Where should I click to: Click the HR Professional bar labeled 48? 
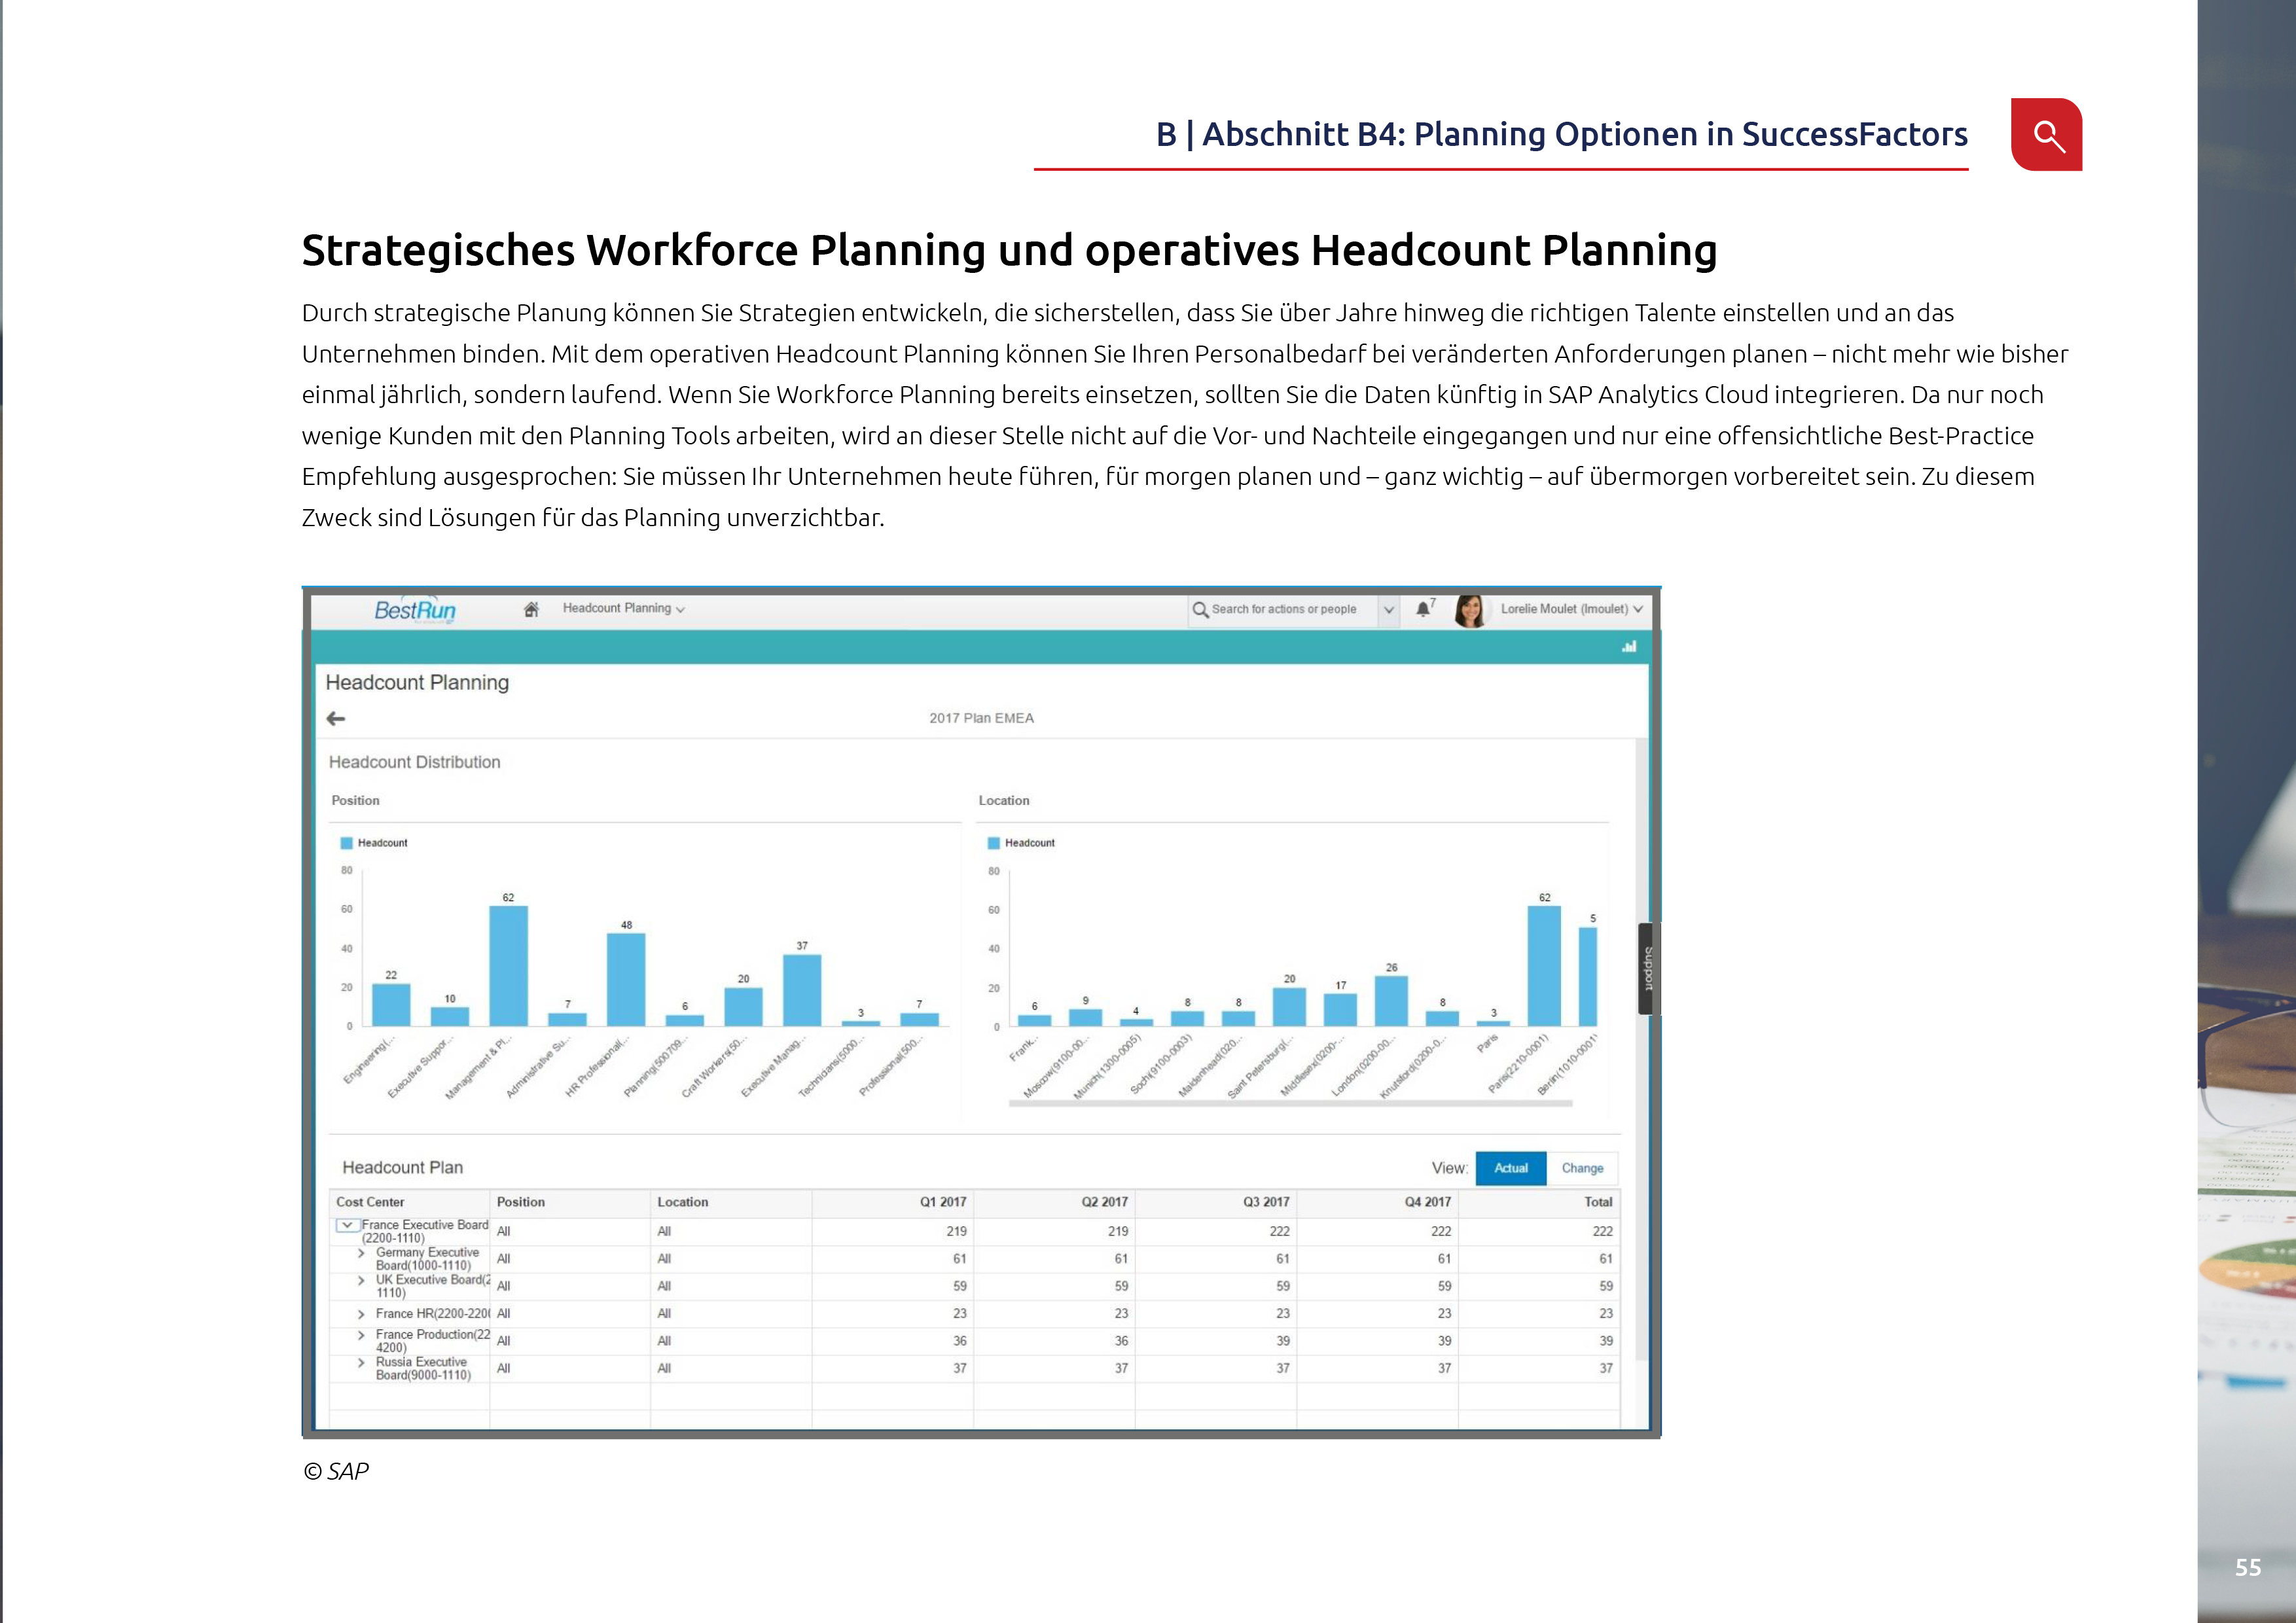626,980
